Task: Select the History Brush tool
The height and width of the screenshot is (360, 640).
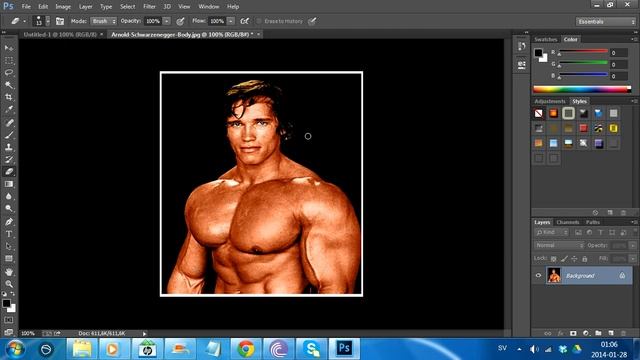Action: coord(9,159)
